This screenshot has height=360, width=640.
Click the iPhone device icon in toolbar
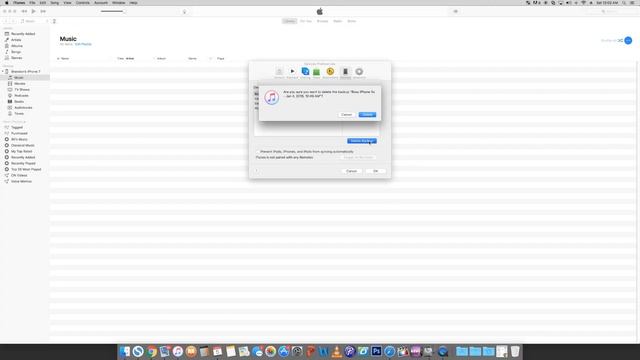click(54, 21)
